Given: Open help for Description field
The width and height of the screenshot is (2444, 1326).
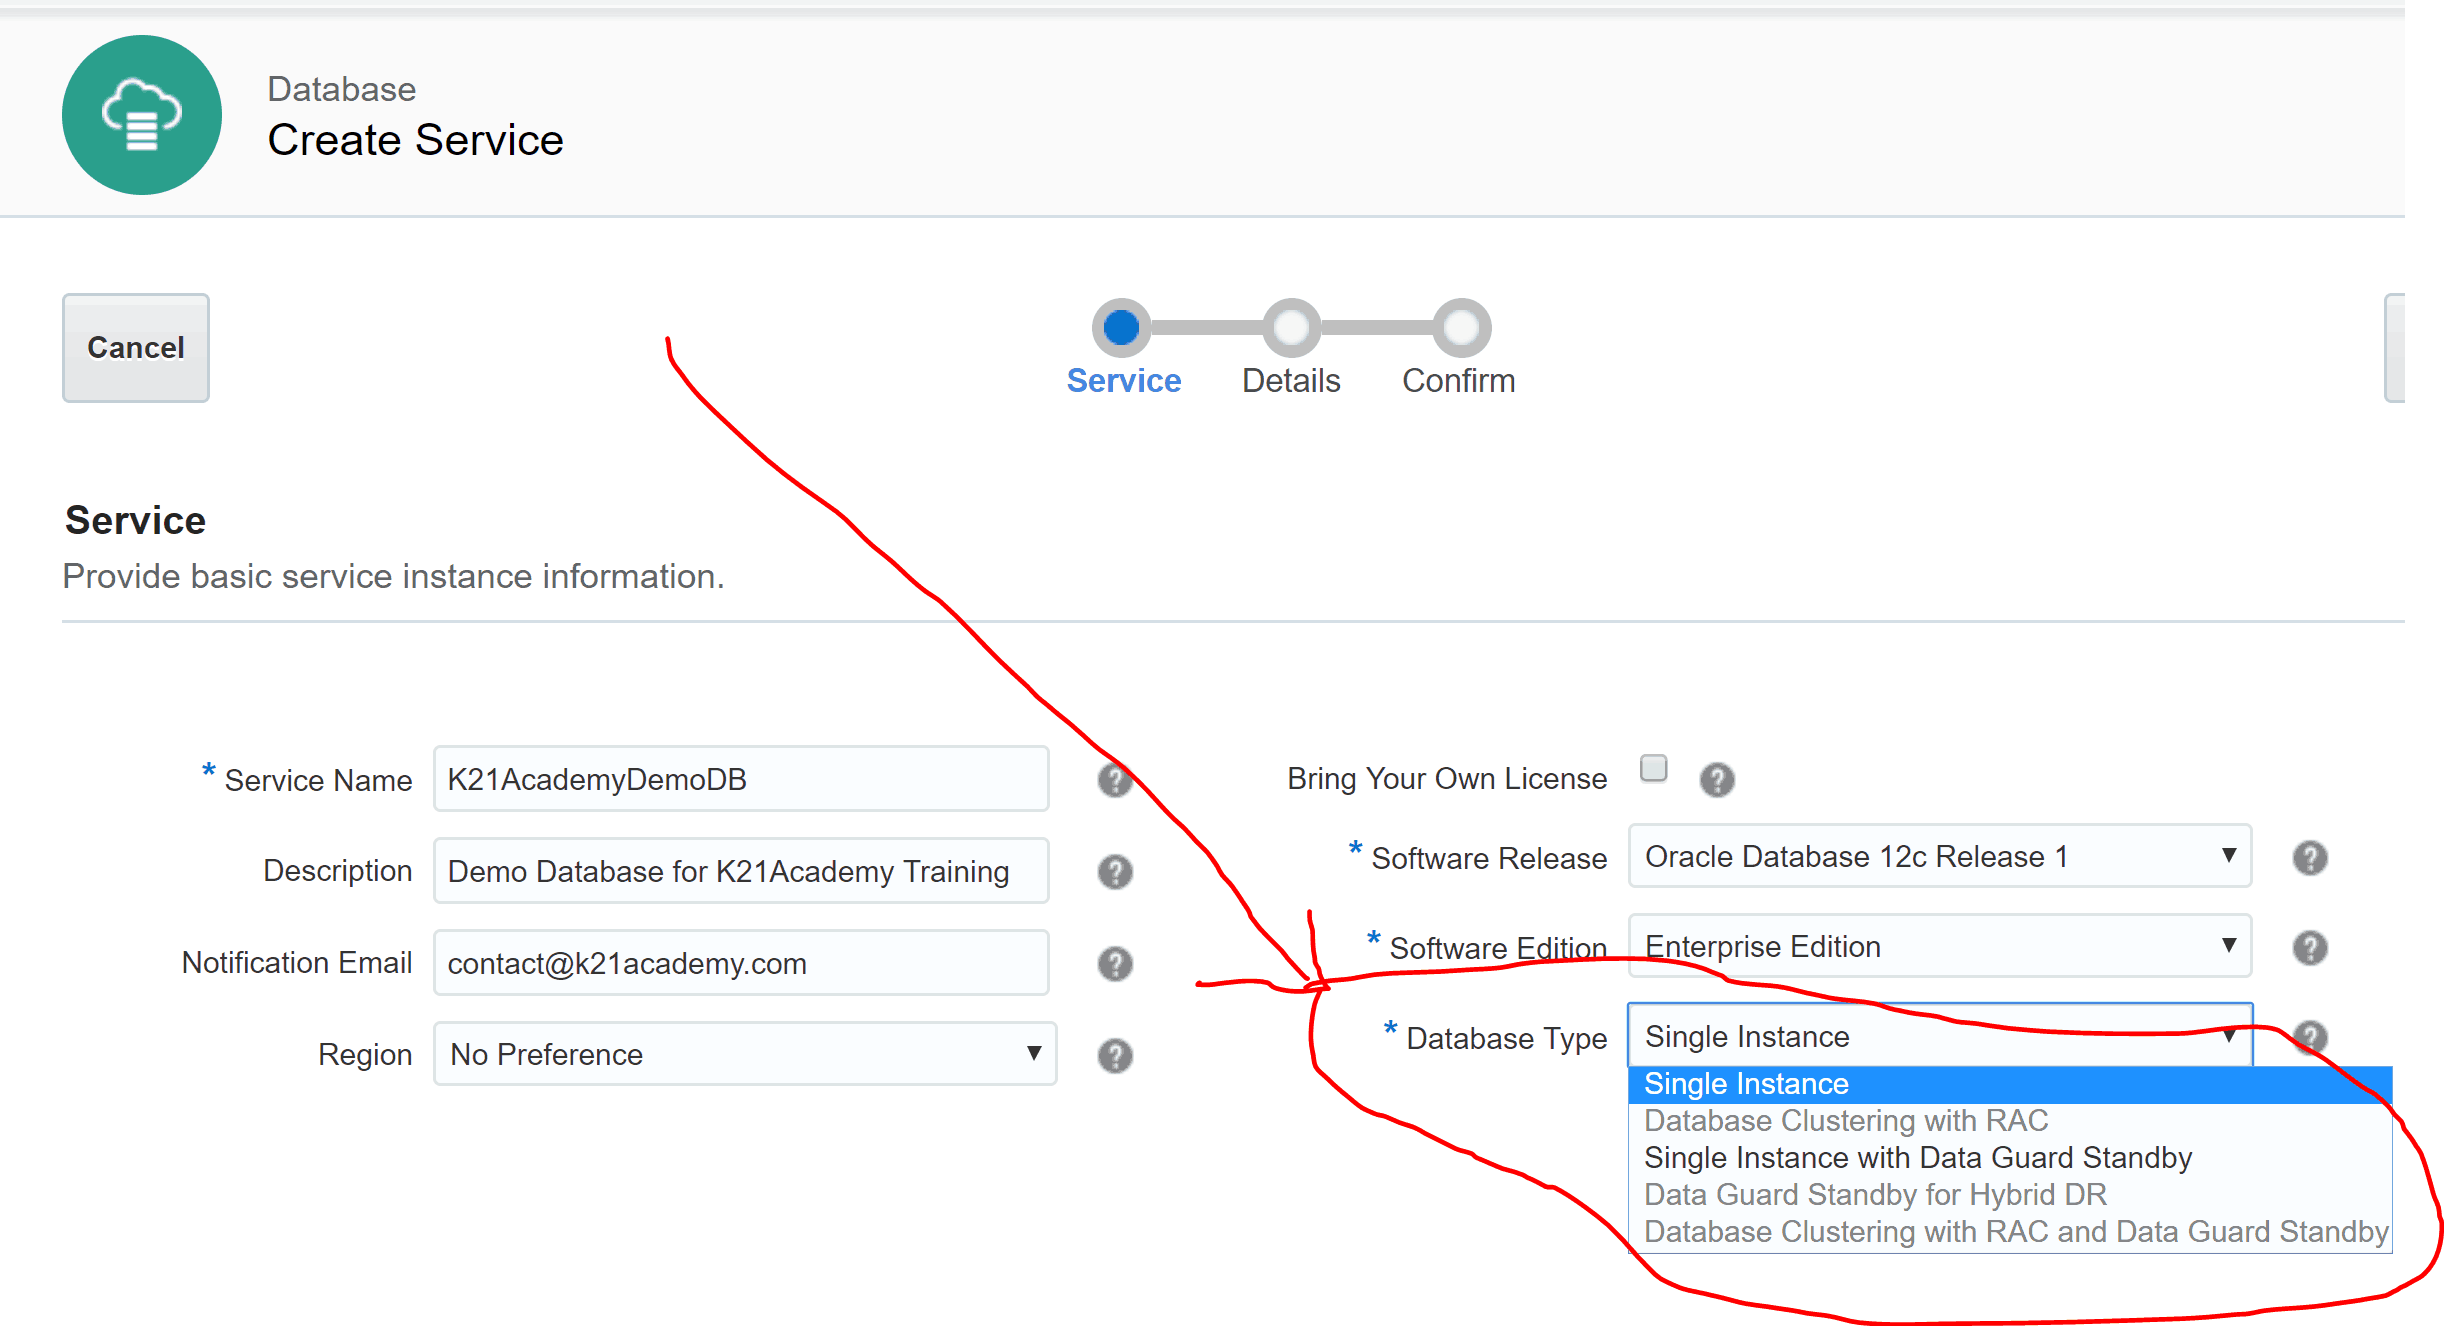Looking at the screenshot, I should click(1114, 872).
